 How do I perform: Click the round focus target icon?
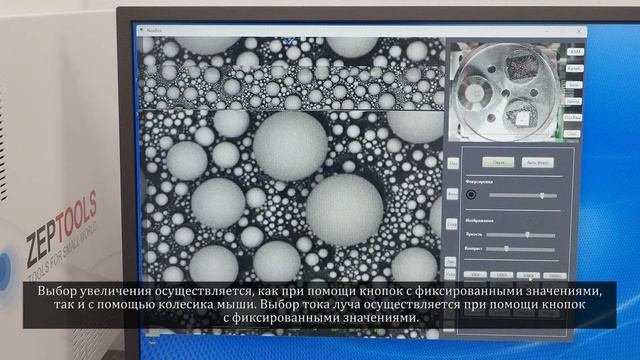click(471, 194)
